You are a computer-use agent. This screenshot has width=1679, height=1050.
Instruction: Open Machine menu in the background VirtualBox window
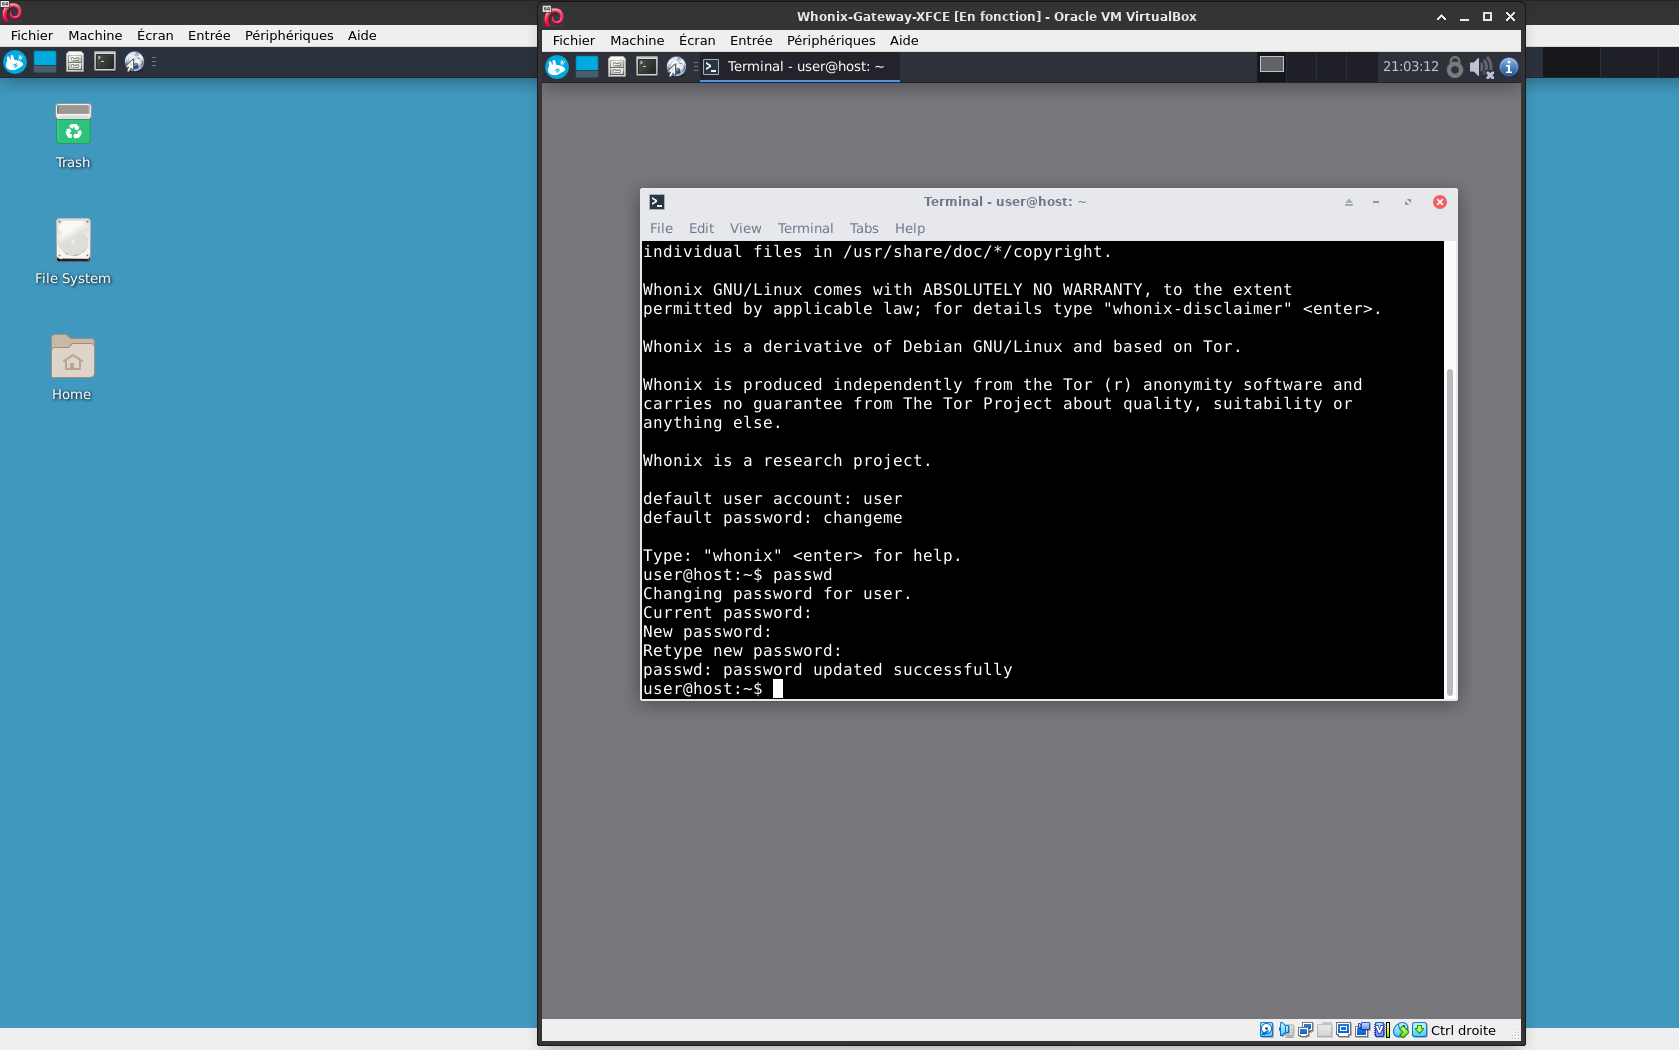pyautogui.click(x=95, y=35)
